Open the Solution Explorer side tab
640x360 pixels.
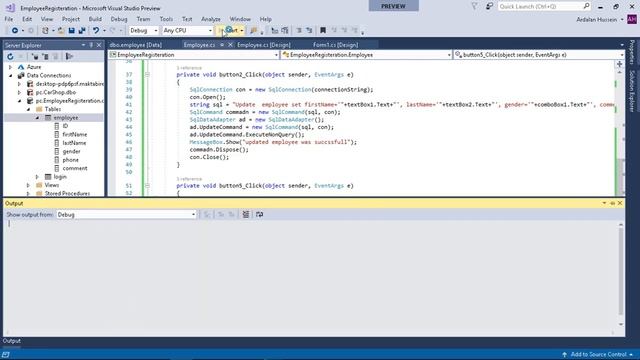pyautogui.click(x=632, y=91)
